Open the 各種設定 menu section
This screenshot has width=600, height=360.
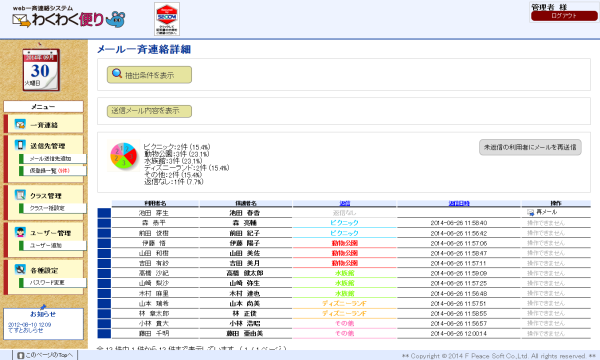point(44,270)
